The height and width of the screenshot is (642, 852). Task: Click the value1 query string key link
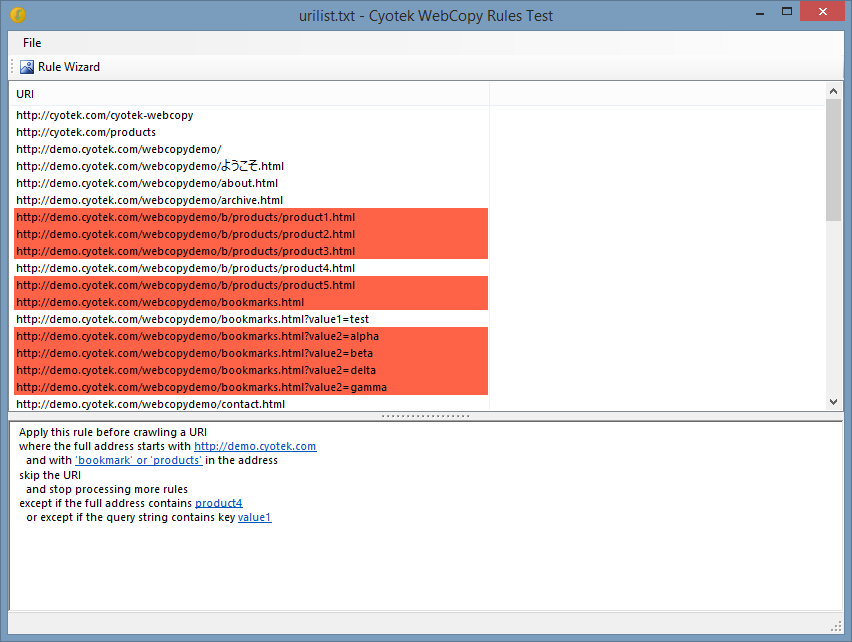point(254,517)
